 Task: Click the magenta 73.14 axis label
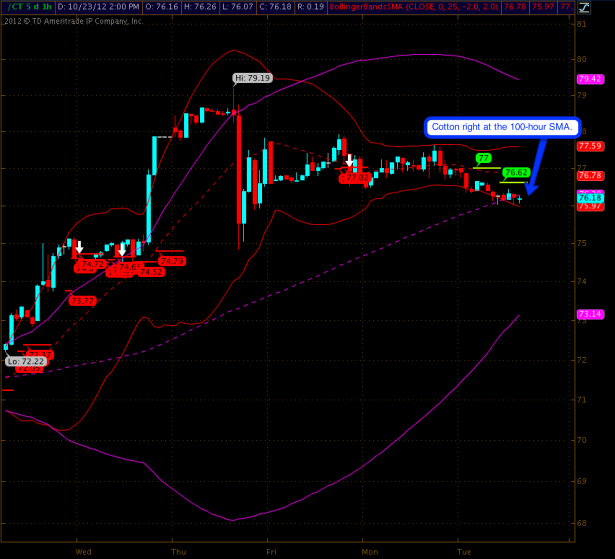[x=588, y=314]
